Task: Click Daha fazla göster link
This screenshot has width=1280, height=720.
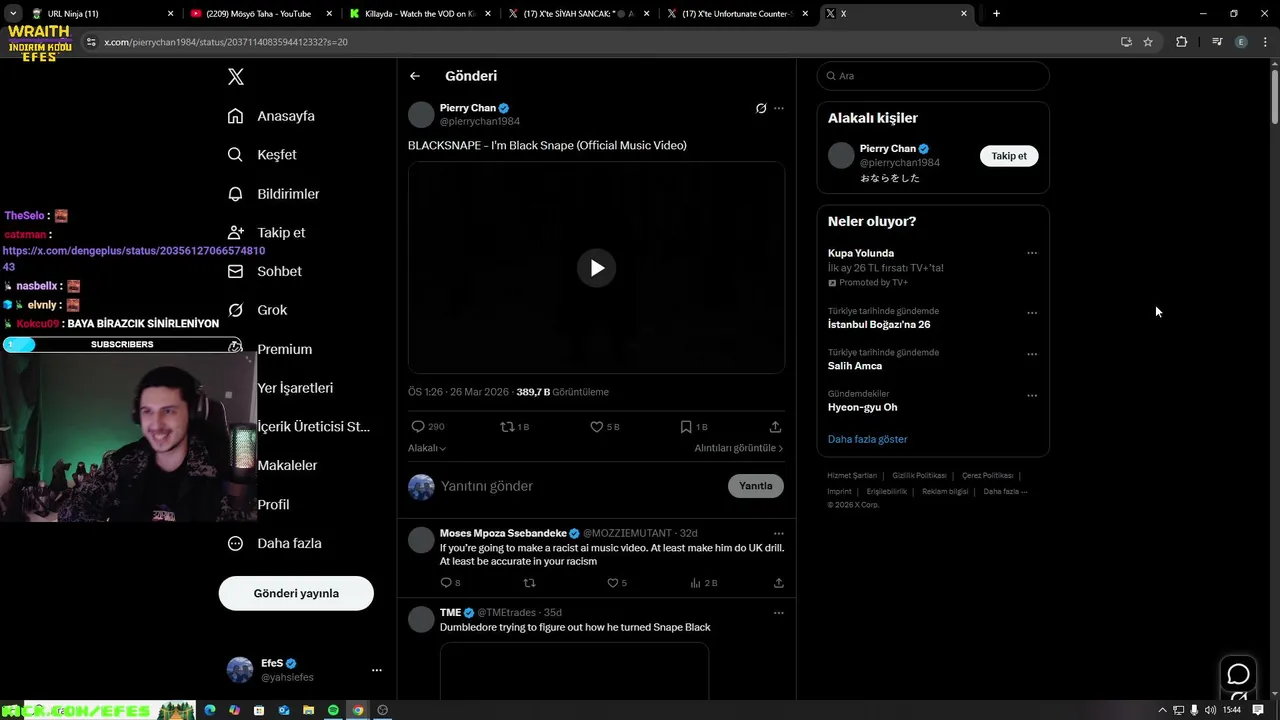Action: (x=867, y=439)
